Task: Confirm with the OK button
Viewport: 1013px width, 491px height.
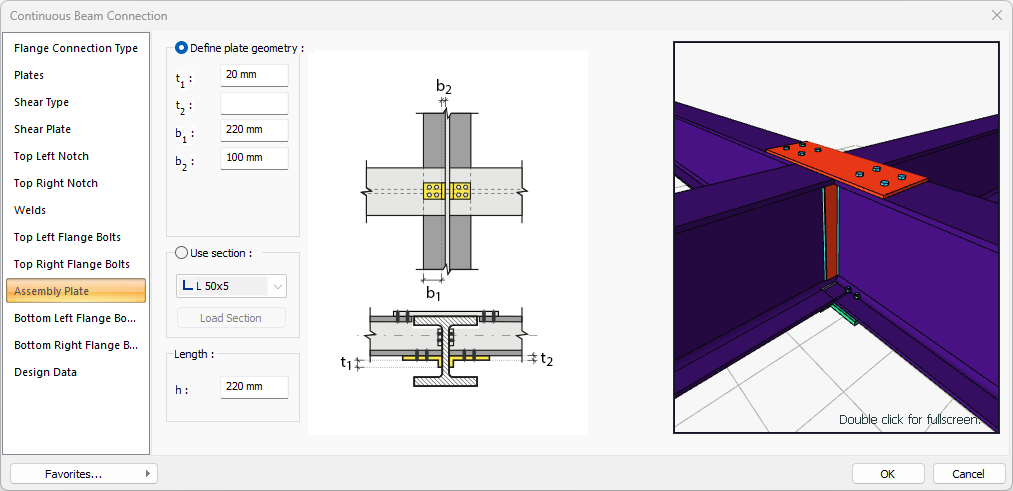Action: tap(888, 474)
